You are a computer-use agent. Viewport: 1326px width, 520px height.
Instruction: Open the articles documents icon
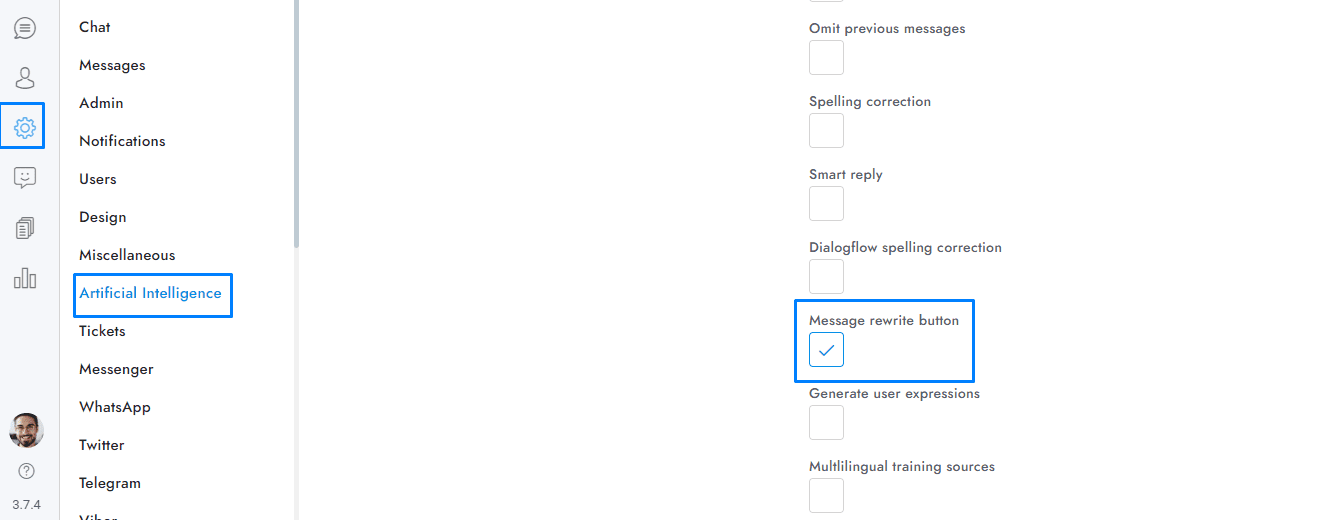pos(25,228)
